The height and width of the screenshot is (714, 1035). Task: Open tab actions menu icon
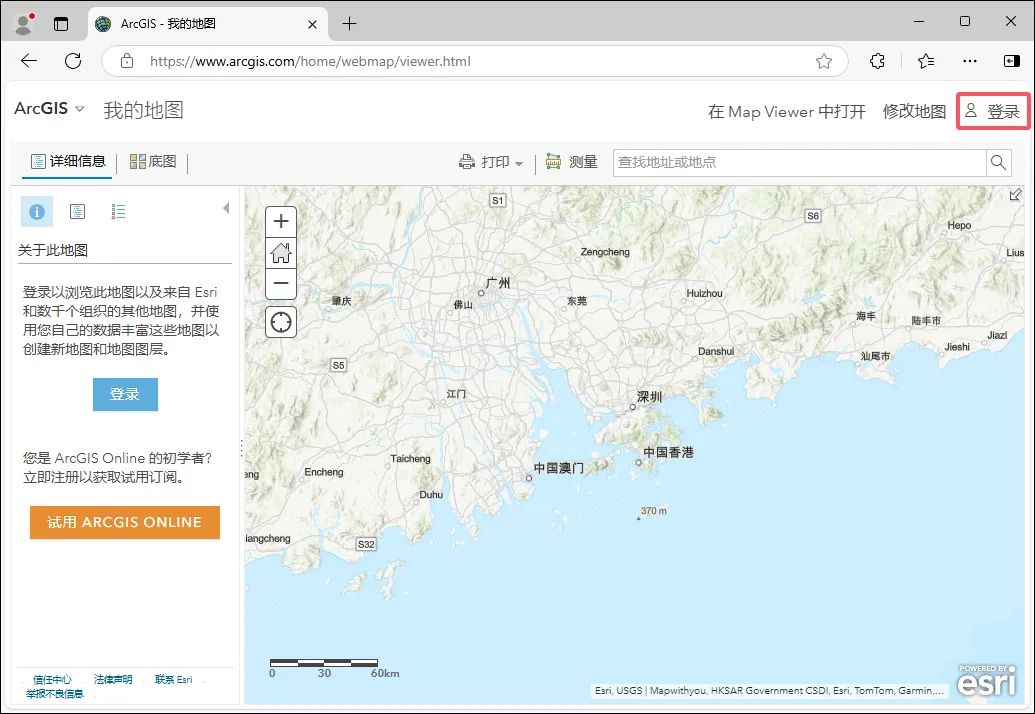pos(61,24)
